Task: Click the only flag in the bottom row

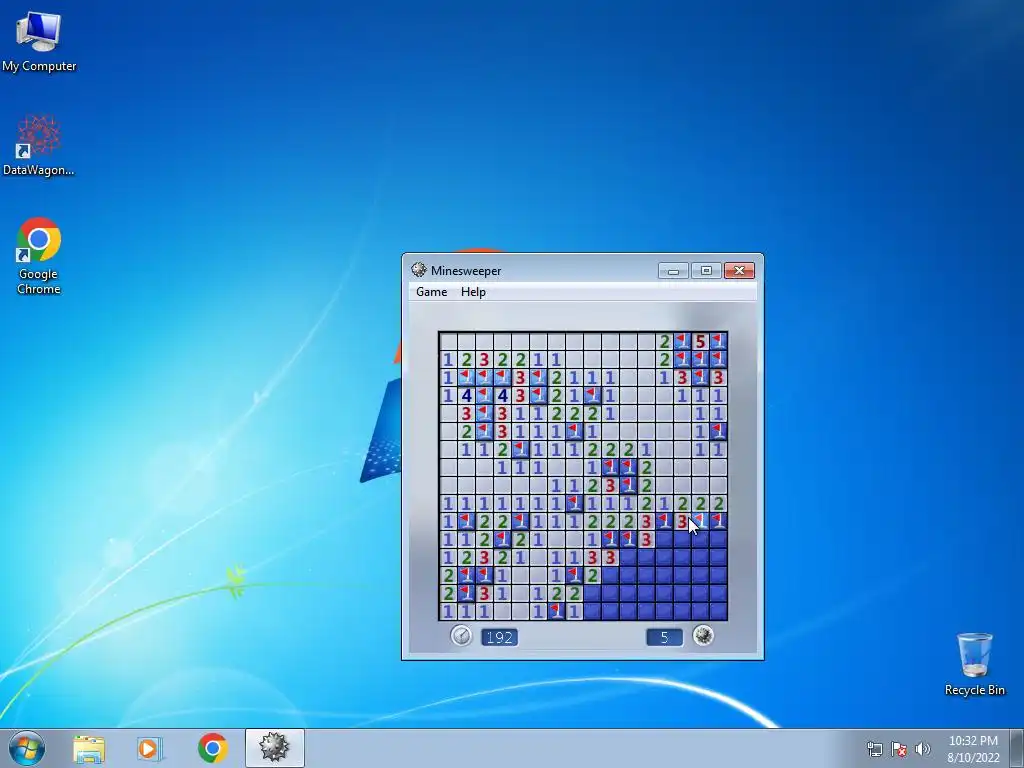Action: pos(556,611)
